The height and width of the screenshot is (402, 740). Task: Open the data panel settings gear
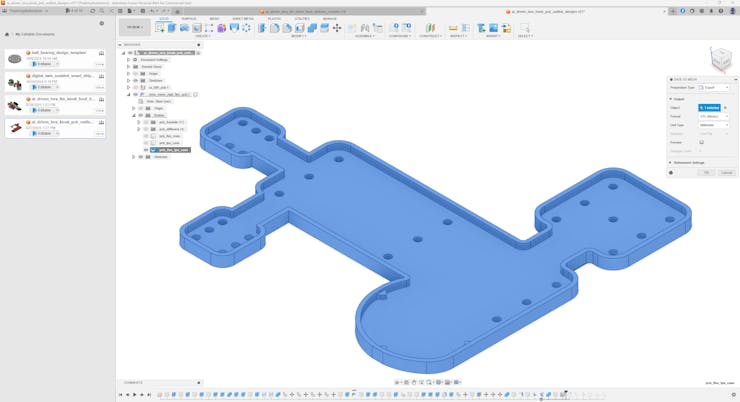pyautogui.click(x=101, y=23)
